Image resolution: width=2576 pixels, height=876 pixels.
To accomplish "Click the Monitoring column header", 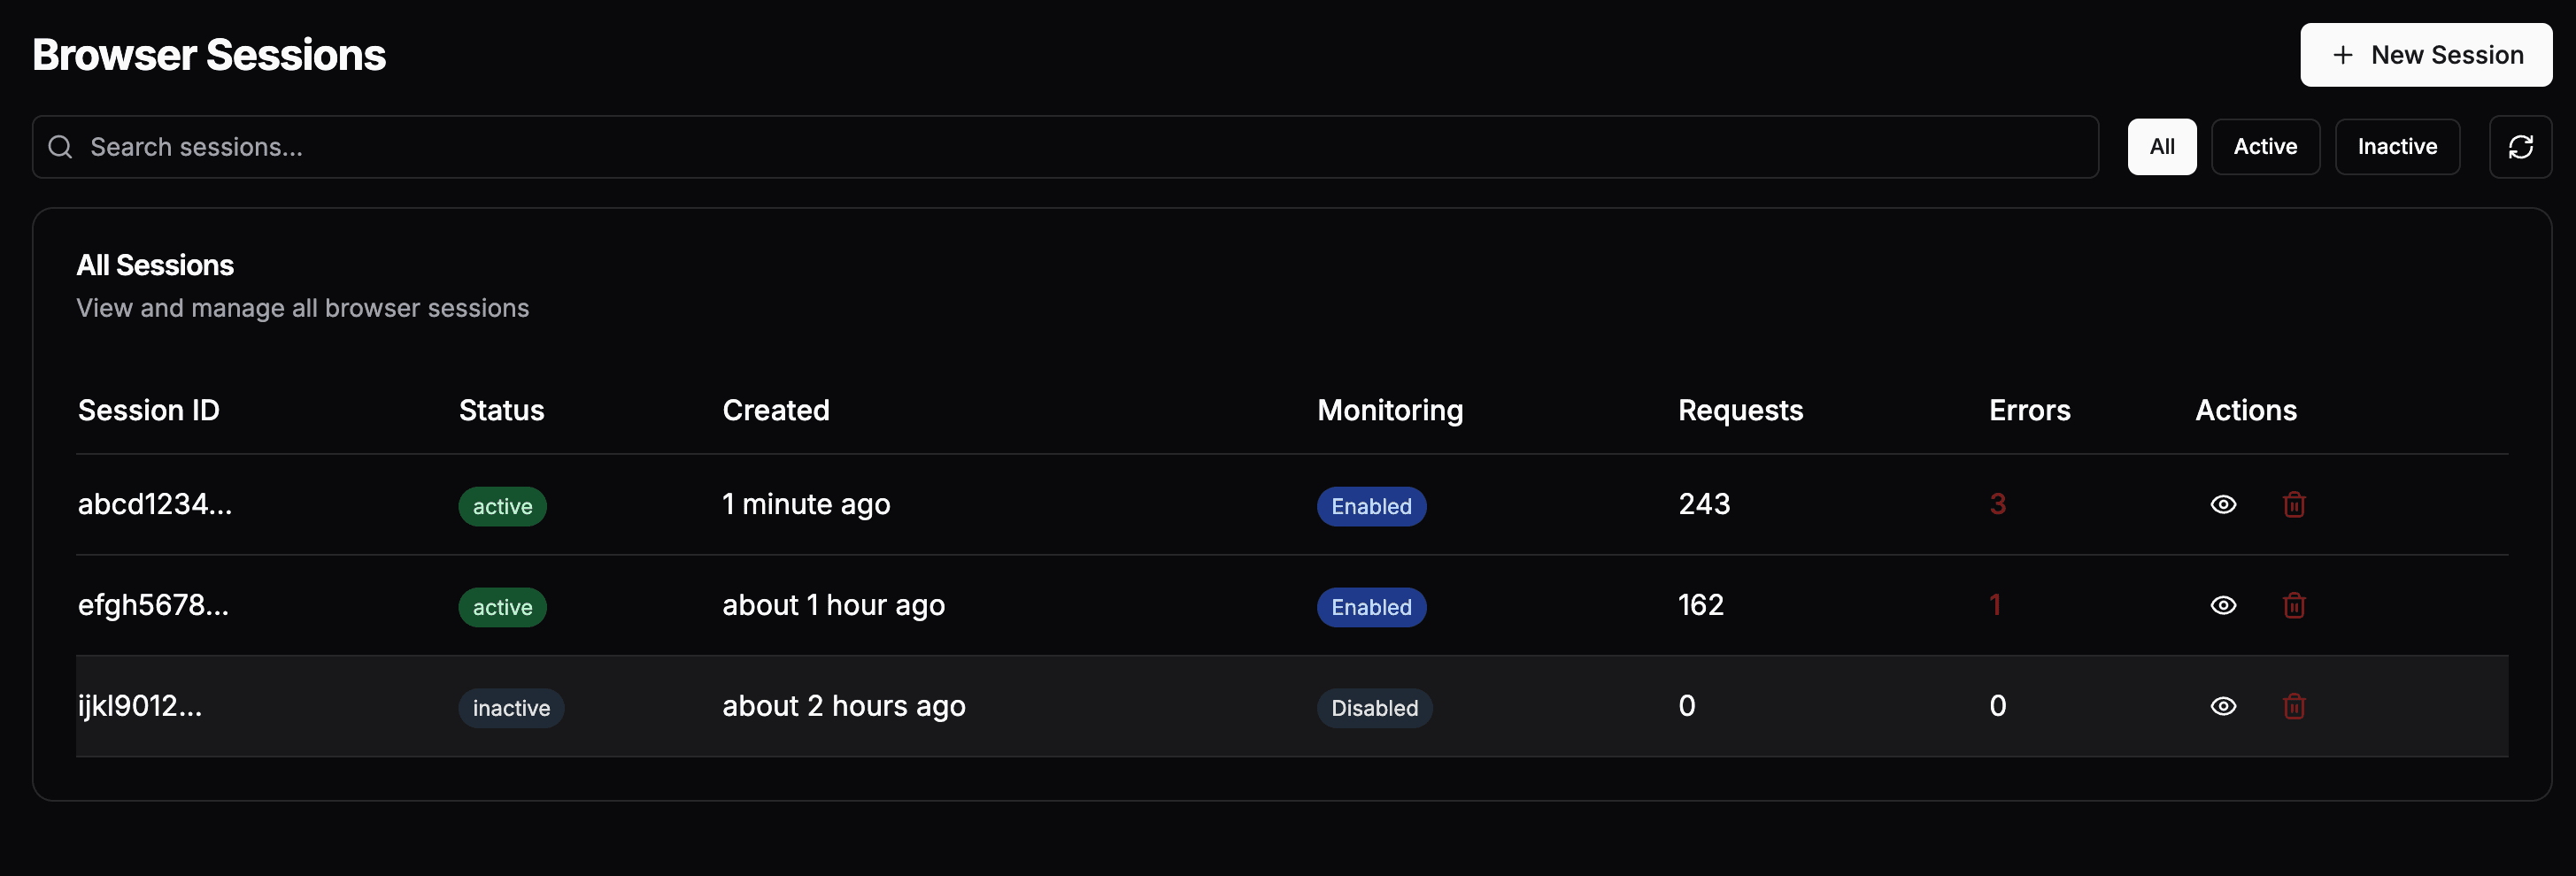I will tap(1390, 410).
